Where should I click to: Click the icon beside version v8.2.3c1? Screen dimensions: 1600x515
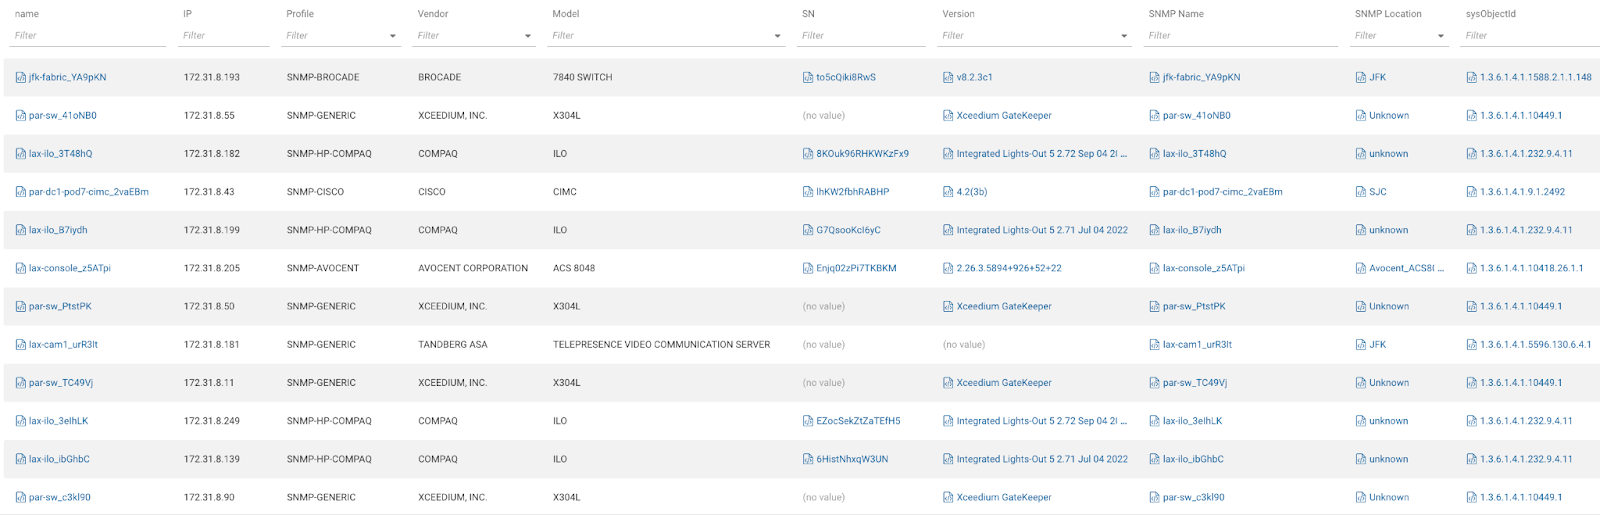click(x=948, y=77)
